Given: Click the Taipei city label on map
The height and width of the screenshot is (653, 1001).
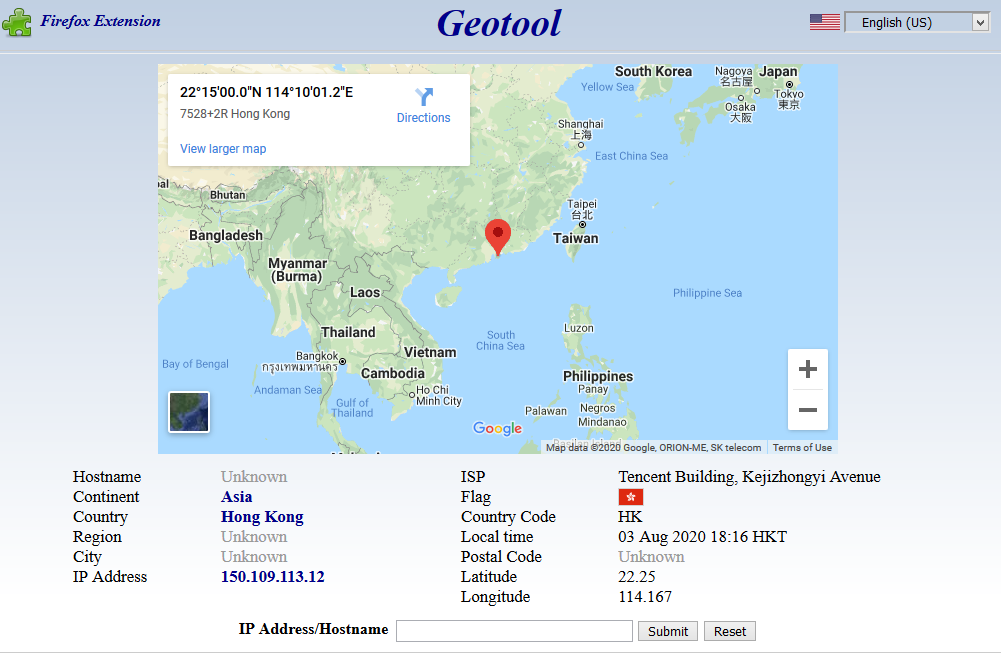Looking at the screenshot, I should coord(582,209).
